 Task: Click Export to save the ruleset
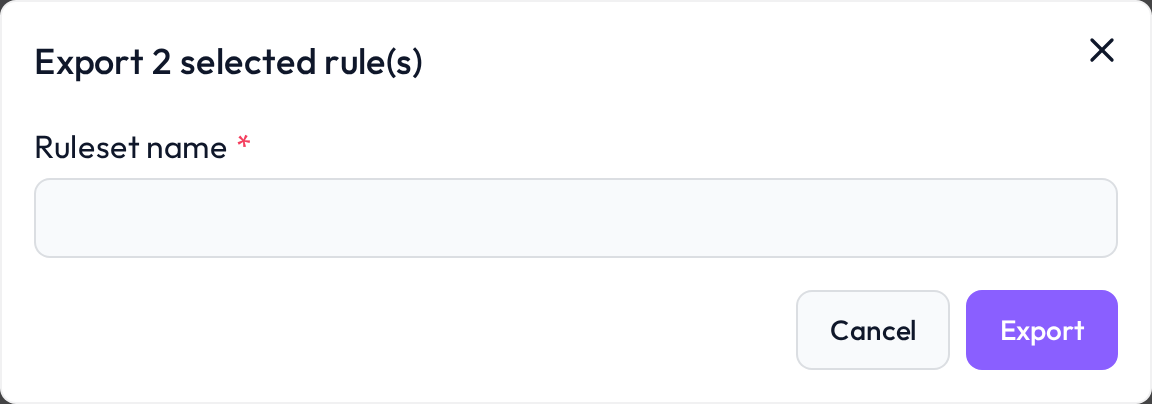[1042, 330]
